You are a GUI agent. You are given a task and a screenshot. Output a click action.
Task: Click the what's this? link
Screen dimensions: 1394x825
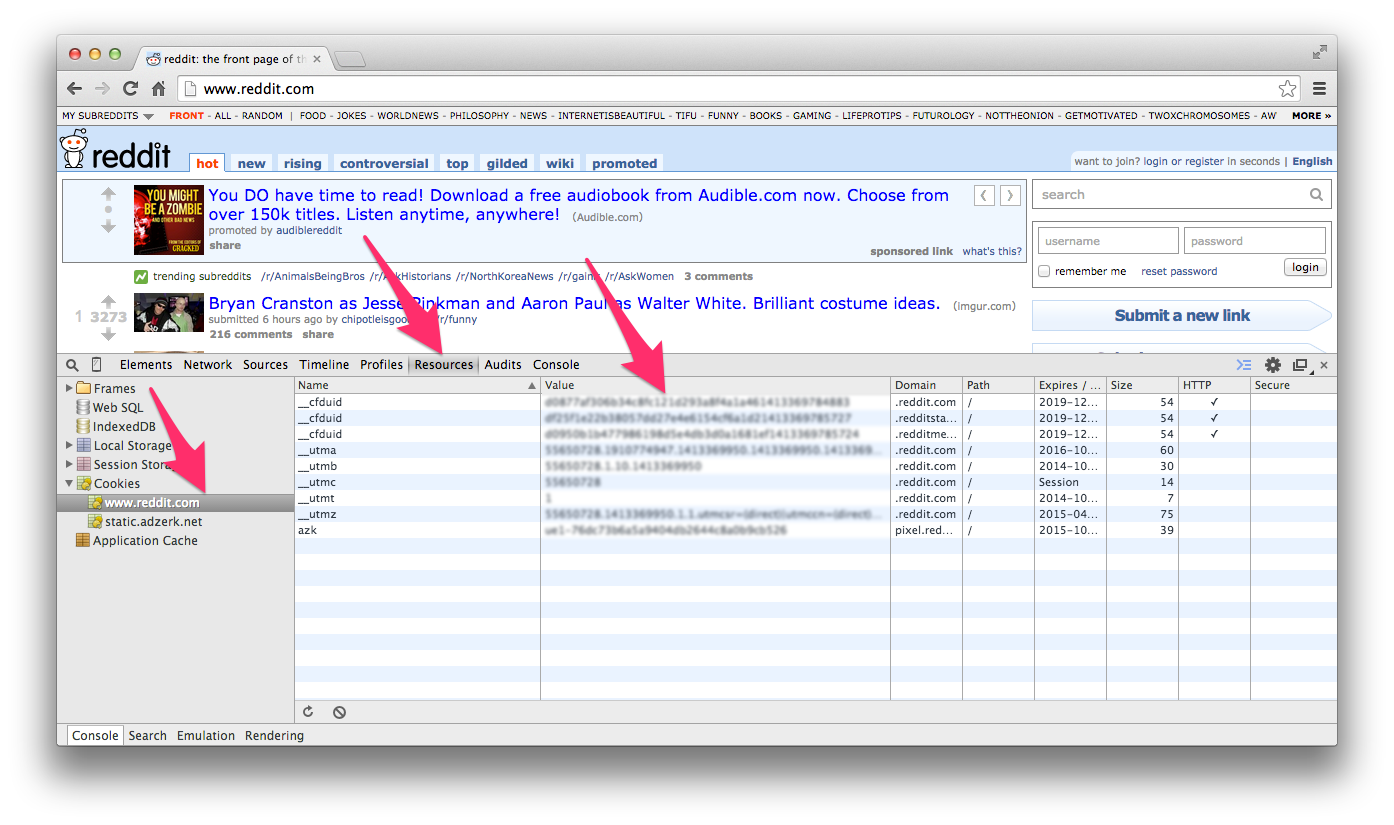point(992,252)
